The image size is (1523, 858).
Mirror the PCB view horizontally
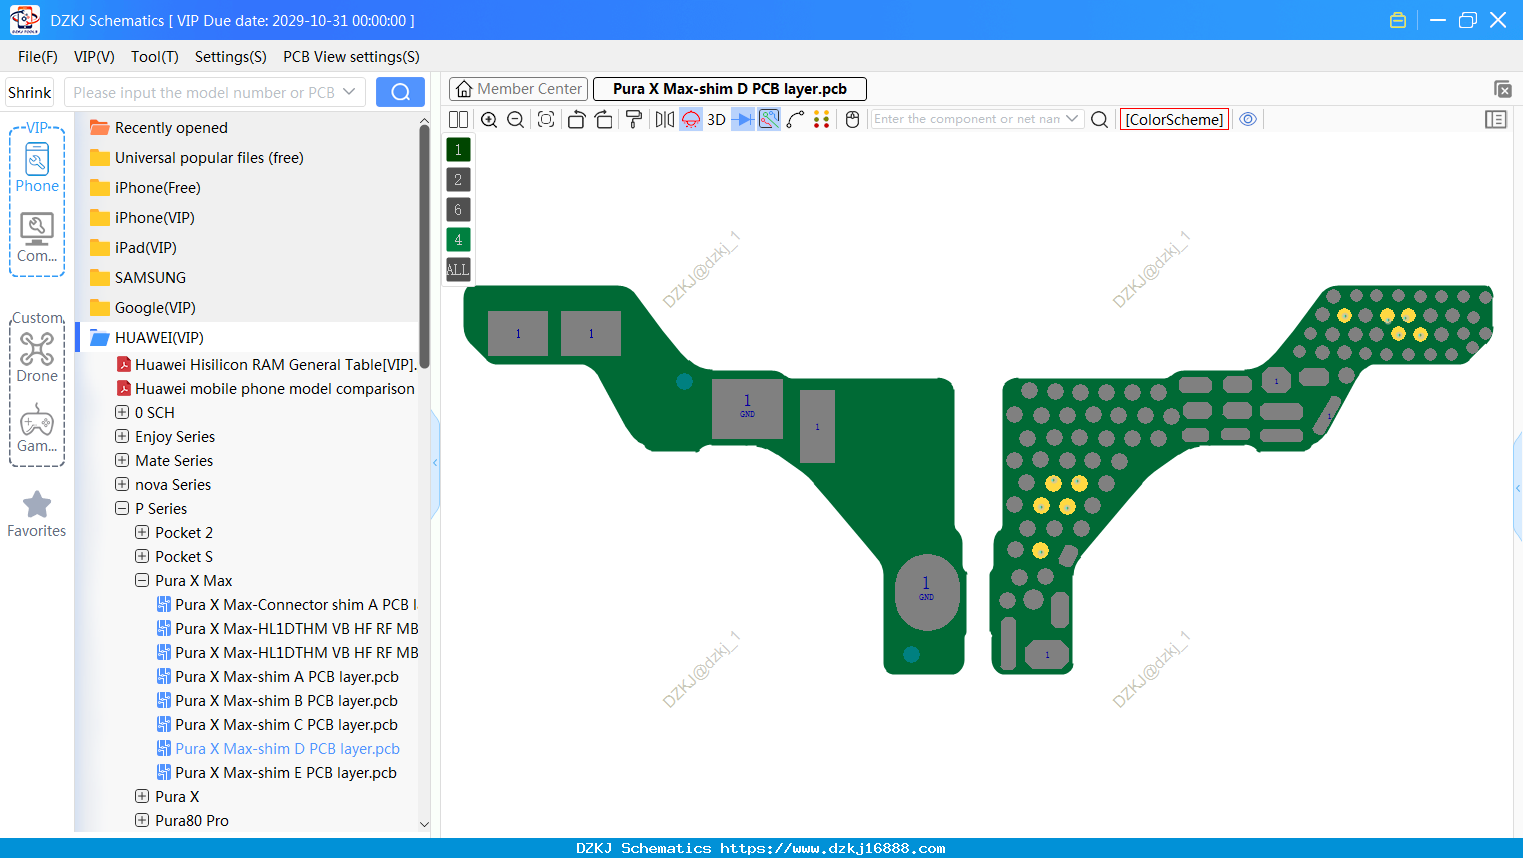[x=665, y=119]
